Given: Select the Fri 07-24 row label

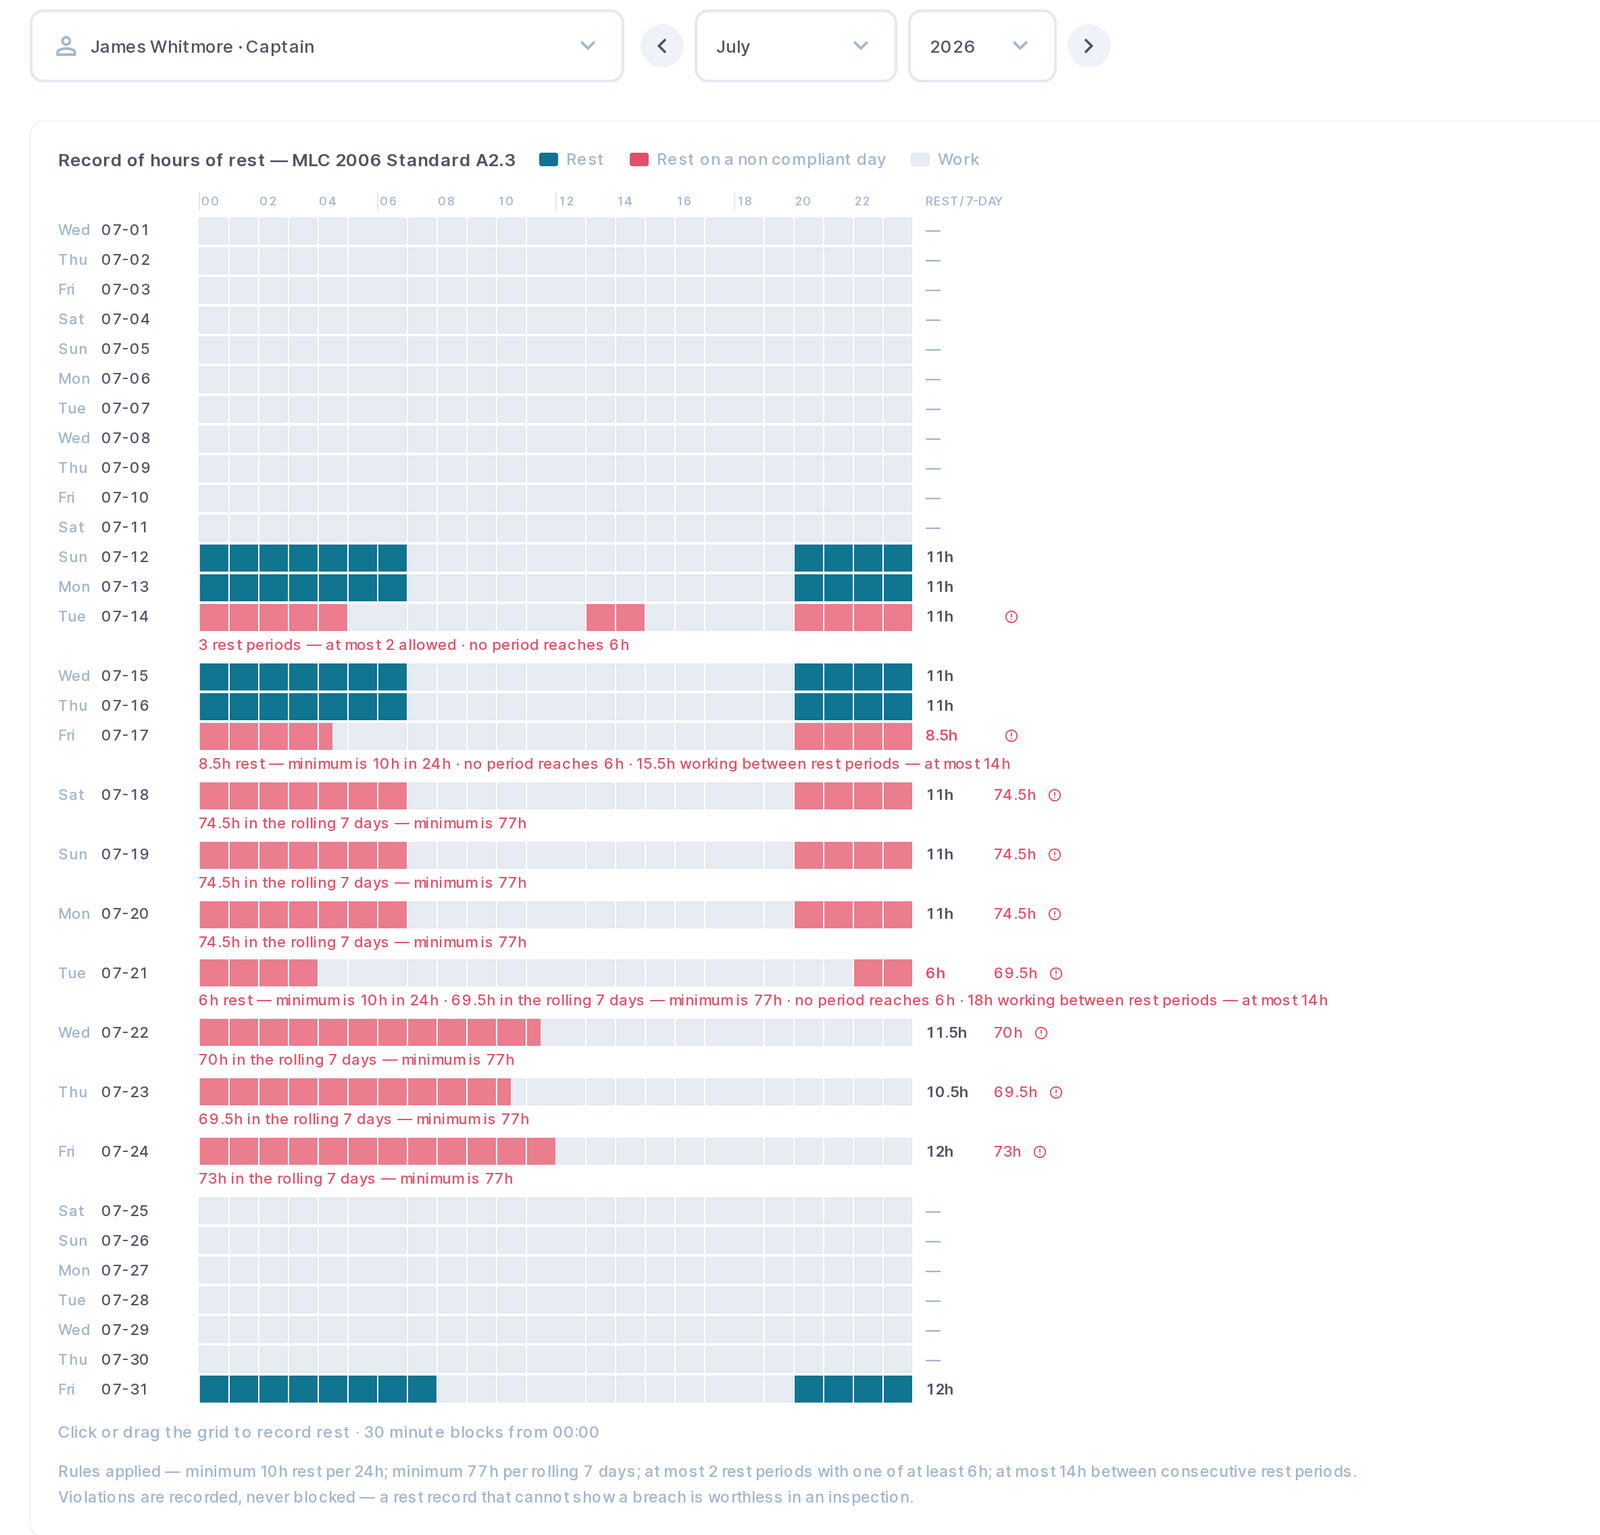Looking at the screenshot, I should (104, 1152).
